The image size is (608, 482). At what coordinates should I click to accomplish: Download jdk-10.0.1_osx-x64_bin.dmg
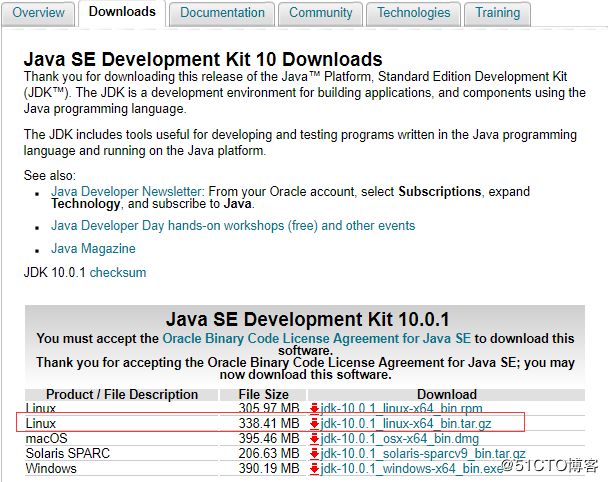click(400, 439)
